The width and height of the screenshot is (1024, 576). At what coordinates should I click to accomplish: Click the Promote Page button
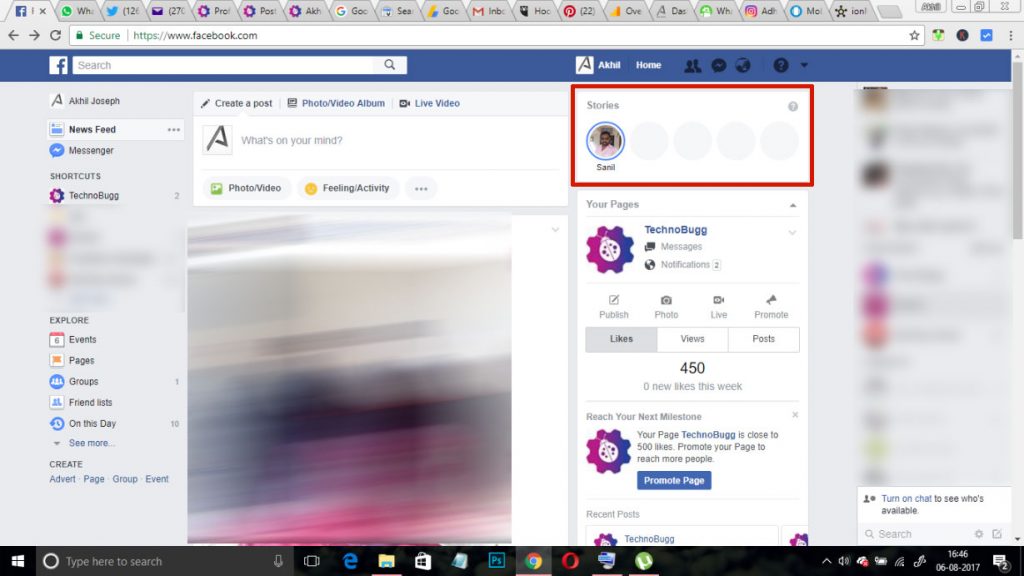pos(674,481)
